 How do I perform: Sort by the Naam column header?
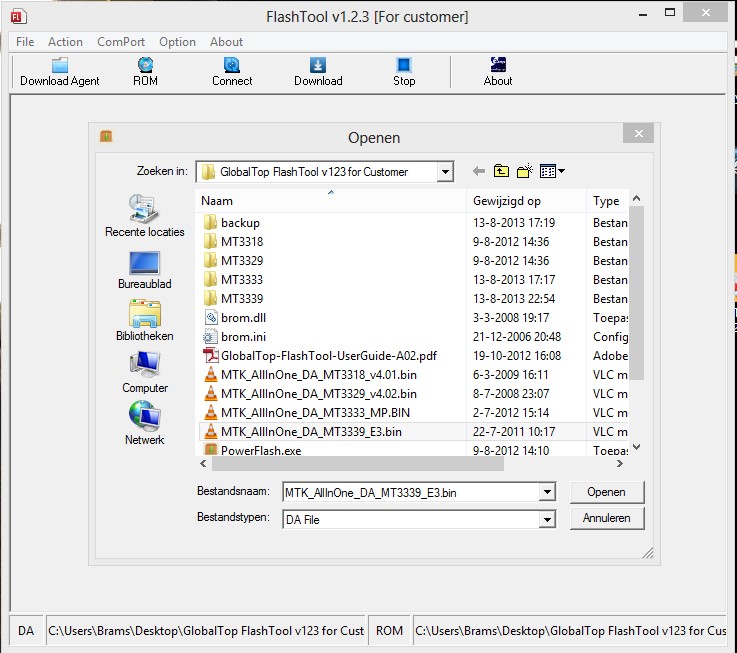(x=331, y=201)
